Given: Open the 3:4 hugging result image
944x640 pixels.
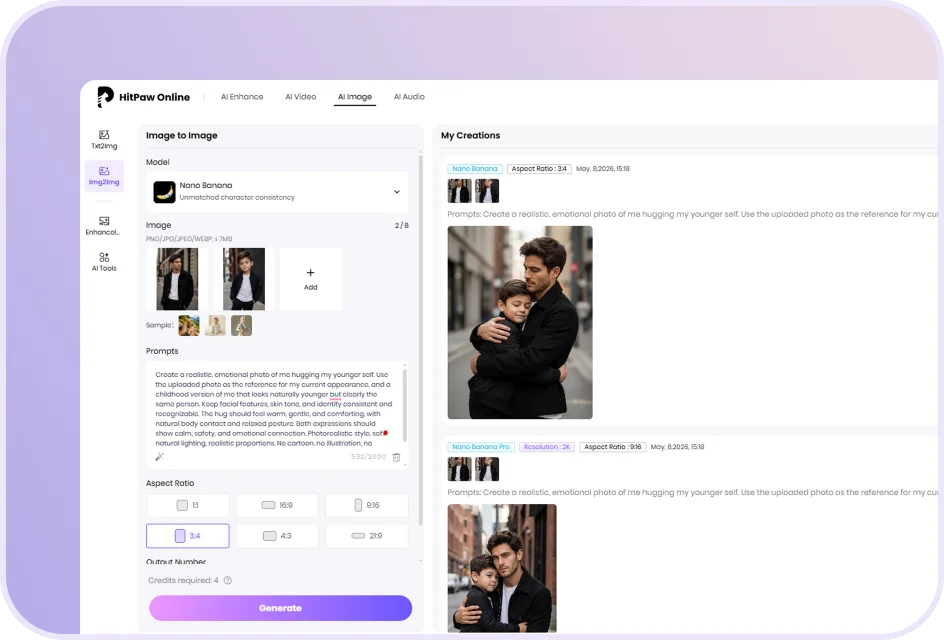Looking at the screenshot, I should tap(520, 323).
